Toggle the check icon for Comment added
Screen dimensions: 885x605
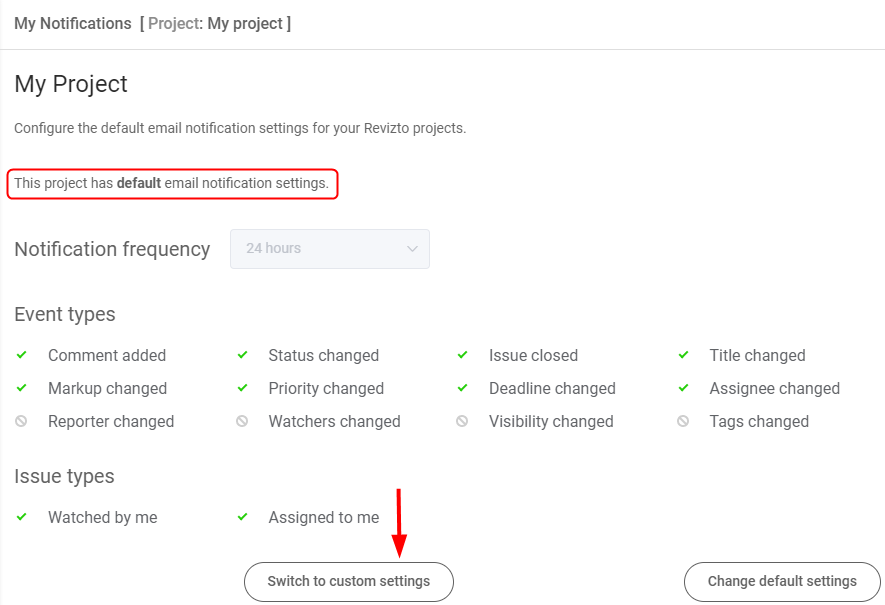[x=21, y=355]
